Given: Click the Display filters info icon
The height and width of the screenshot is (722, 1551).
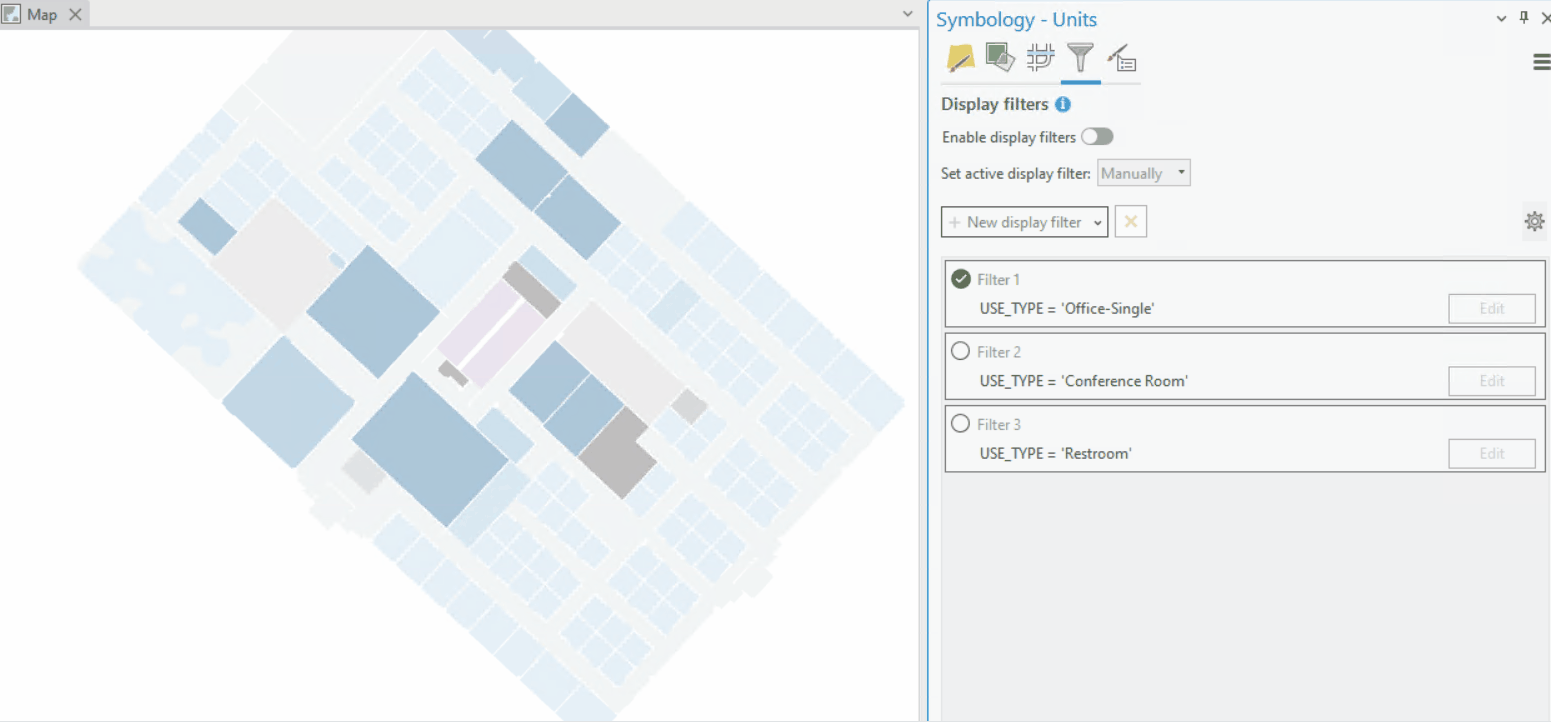Looking at the screenshot, I should (1063, 104).
